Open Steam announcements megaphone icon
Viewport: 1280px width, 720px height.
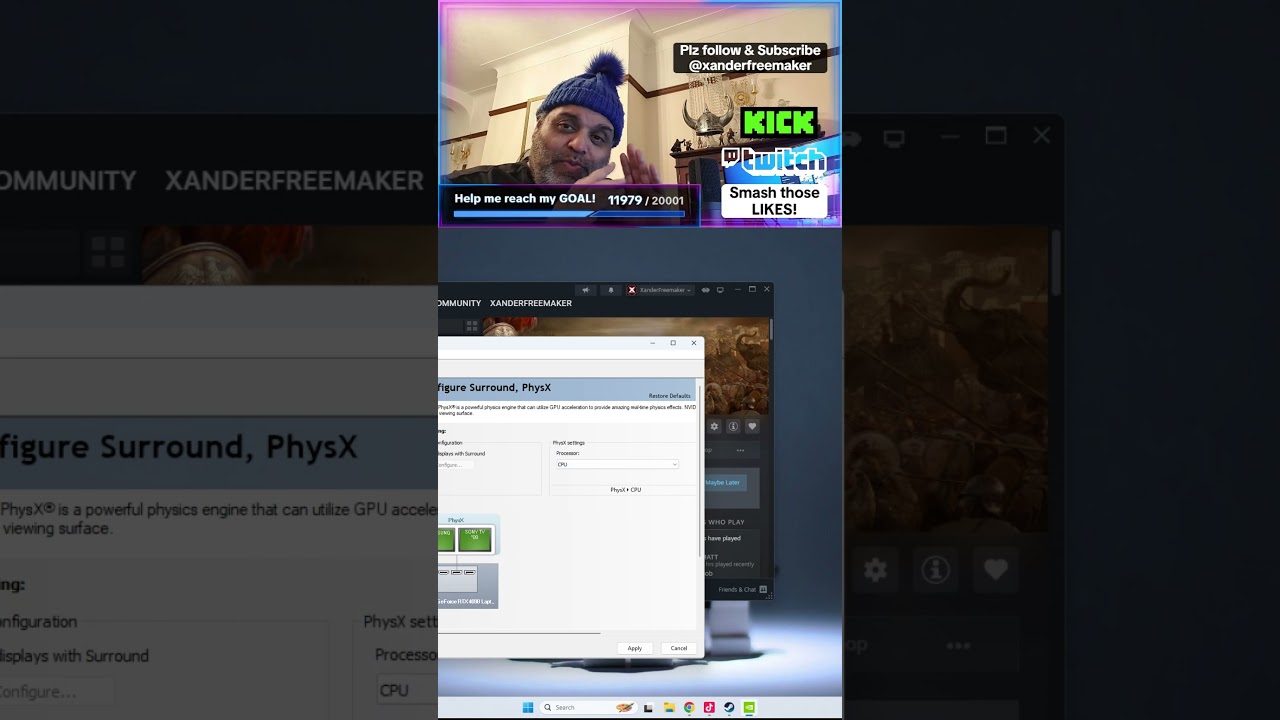point(586,290)
